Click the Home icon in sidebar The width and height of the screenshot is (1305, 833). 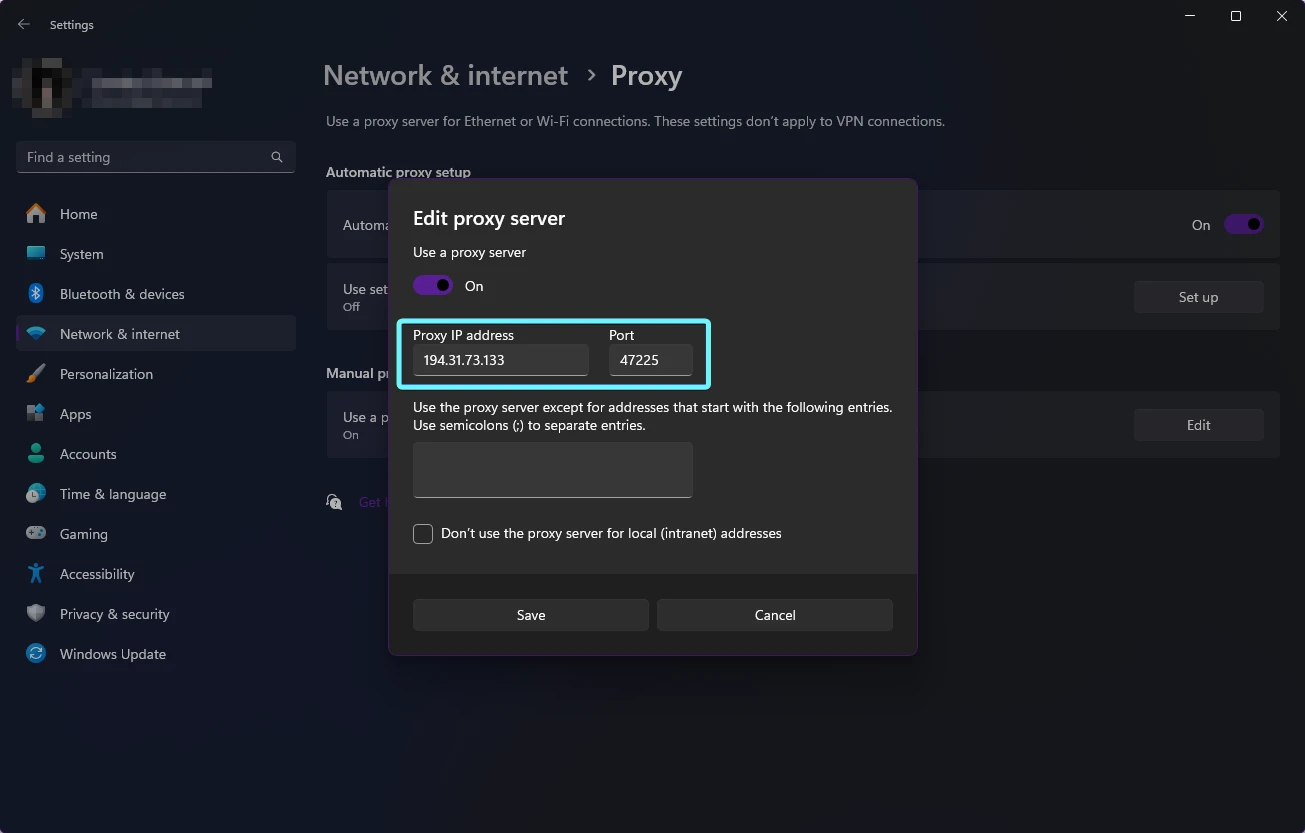pos(36,214)
